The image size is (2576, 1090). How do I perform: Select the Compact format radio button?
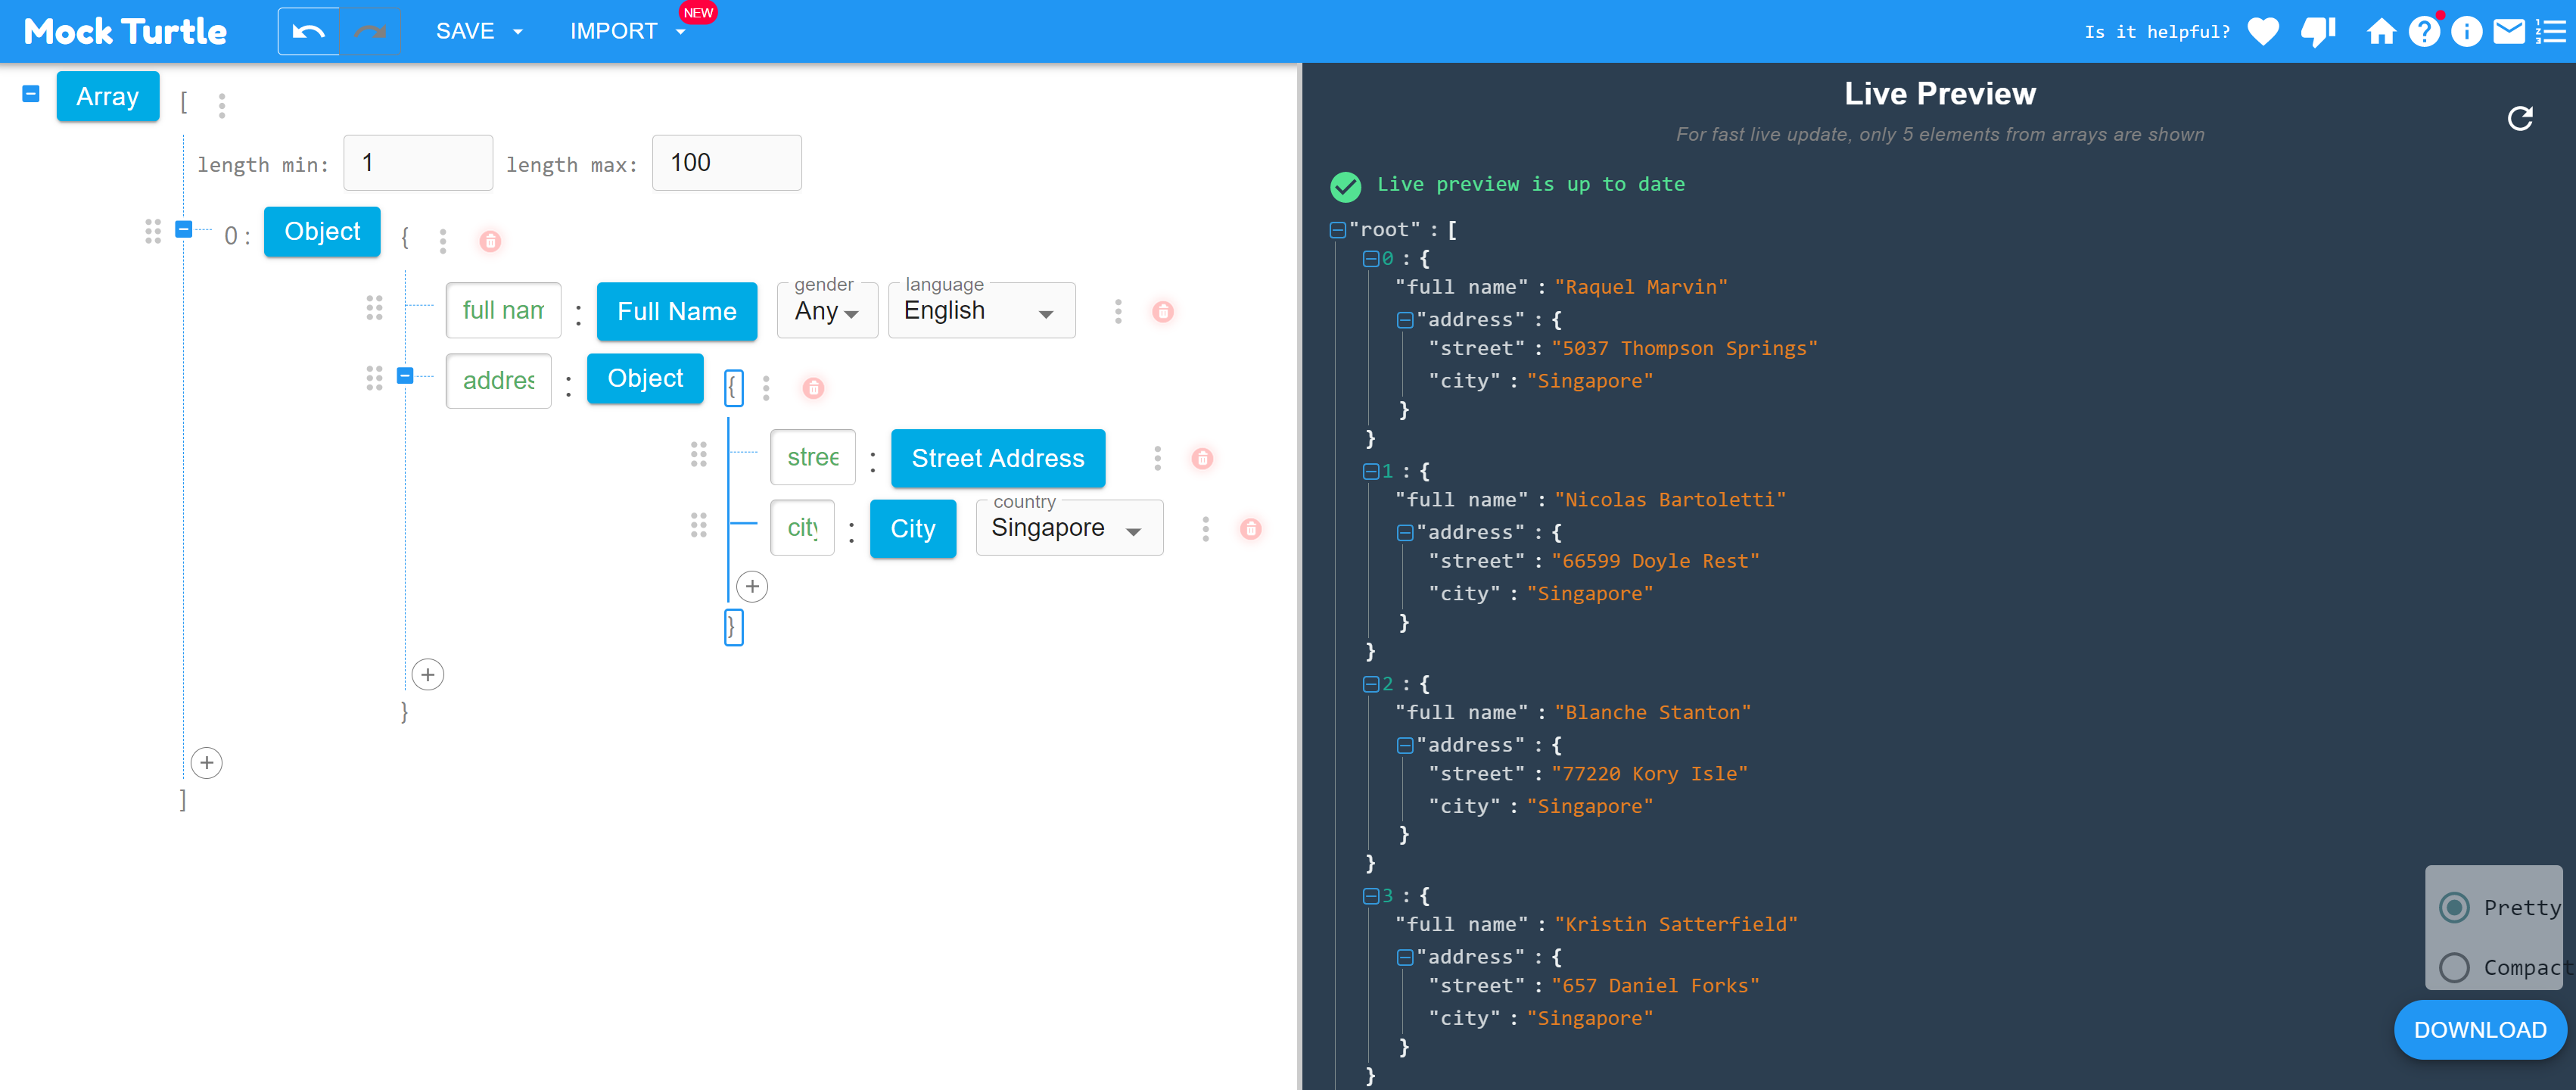2454,967
